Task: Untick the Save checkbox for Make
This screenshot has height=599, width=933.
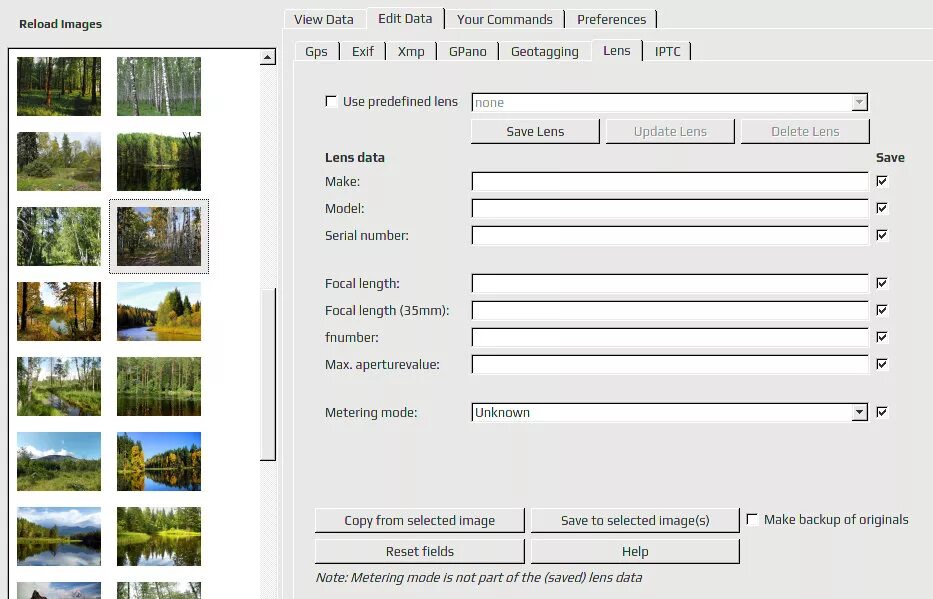Action: click(x=882, y=181)
